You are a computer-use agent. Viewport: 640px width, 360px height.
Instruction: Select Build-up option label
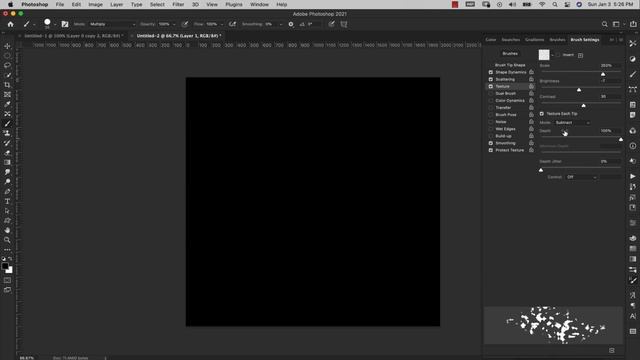(x=503, y=136)
